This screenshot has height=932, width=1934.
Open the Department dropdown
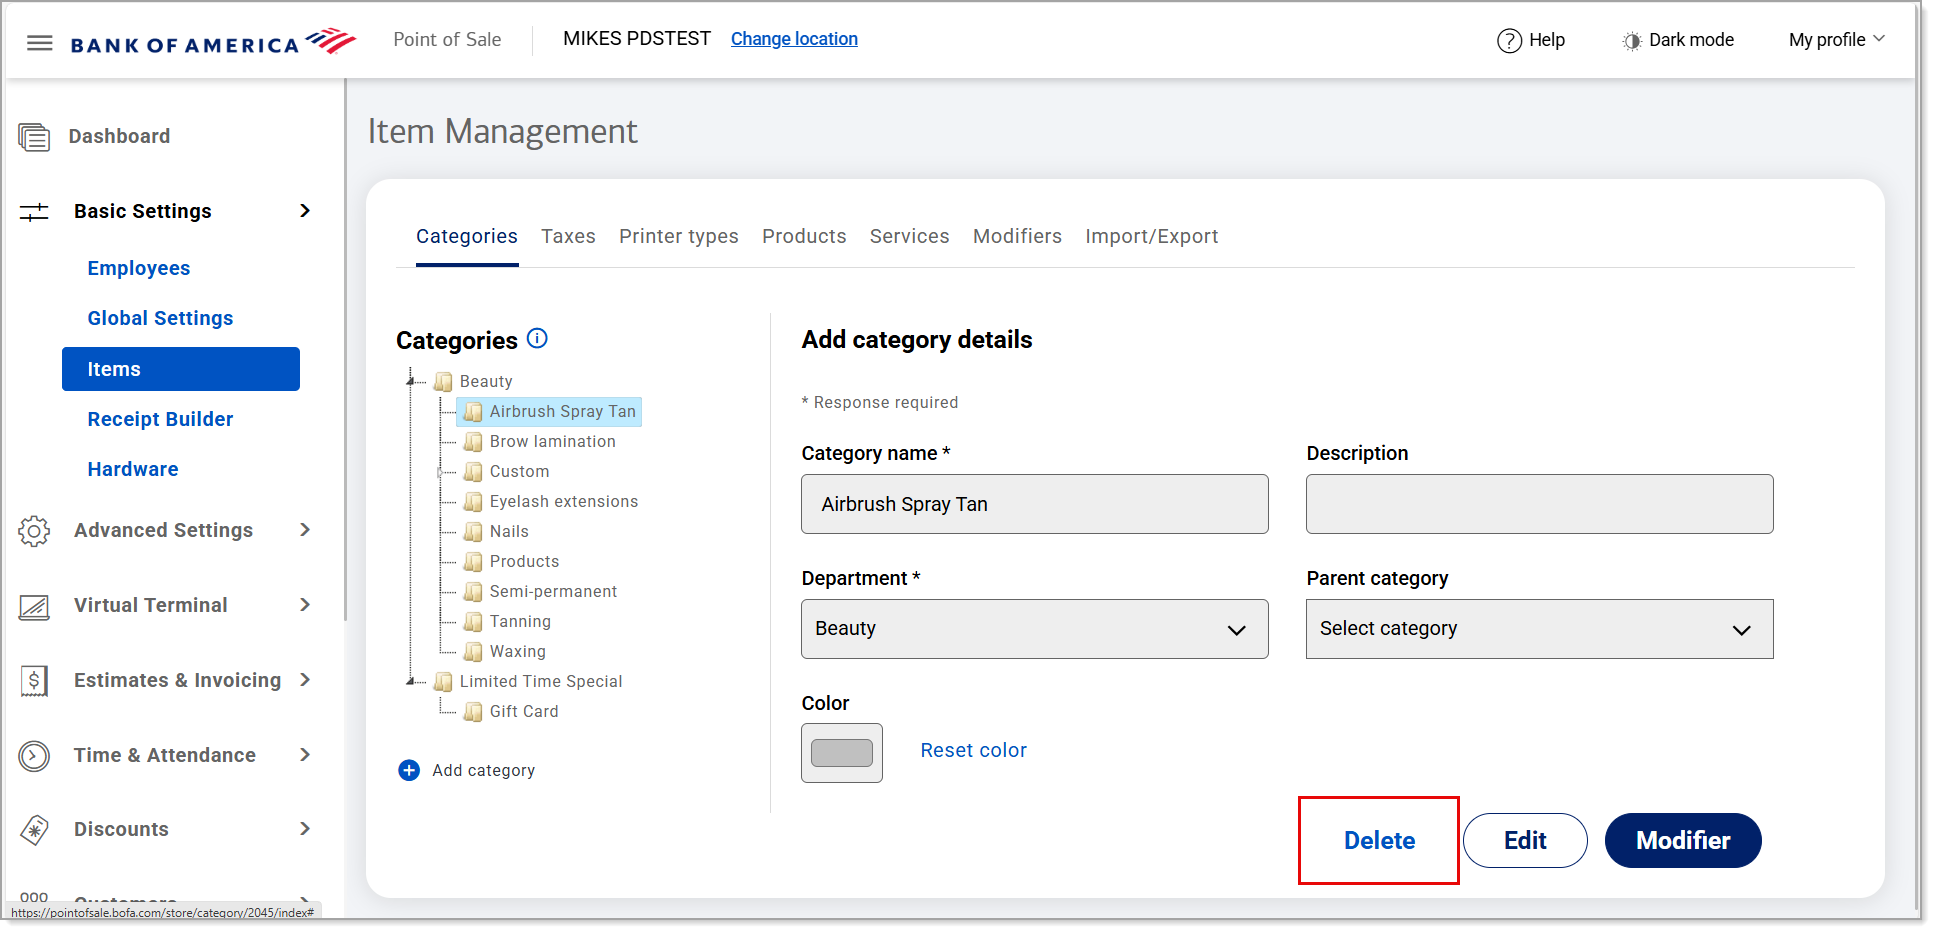click(x=1034, y=629)
